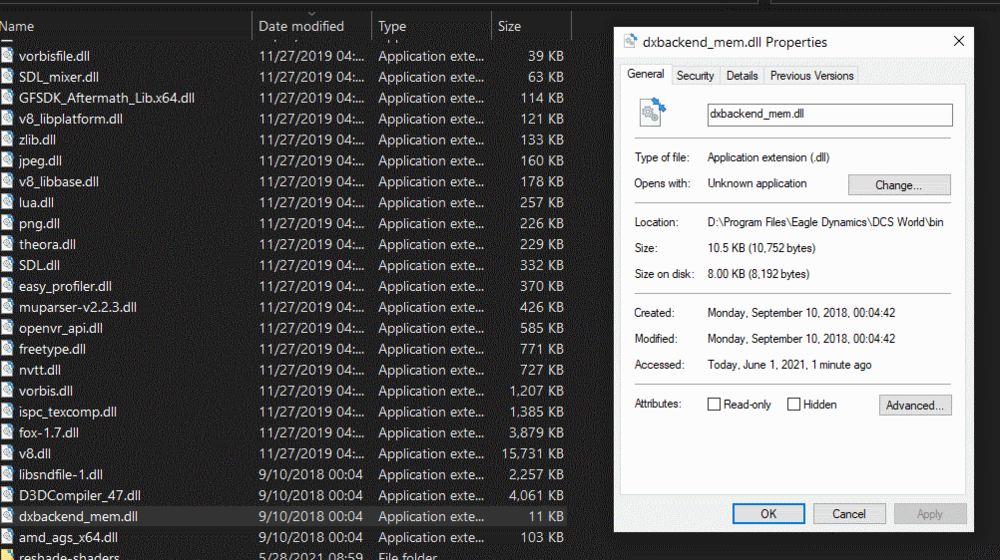Click the zlib.dll file icon

click(8, 140)
